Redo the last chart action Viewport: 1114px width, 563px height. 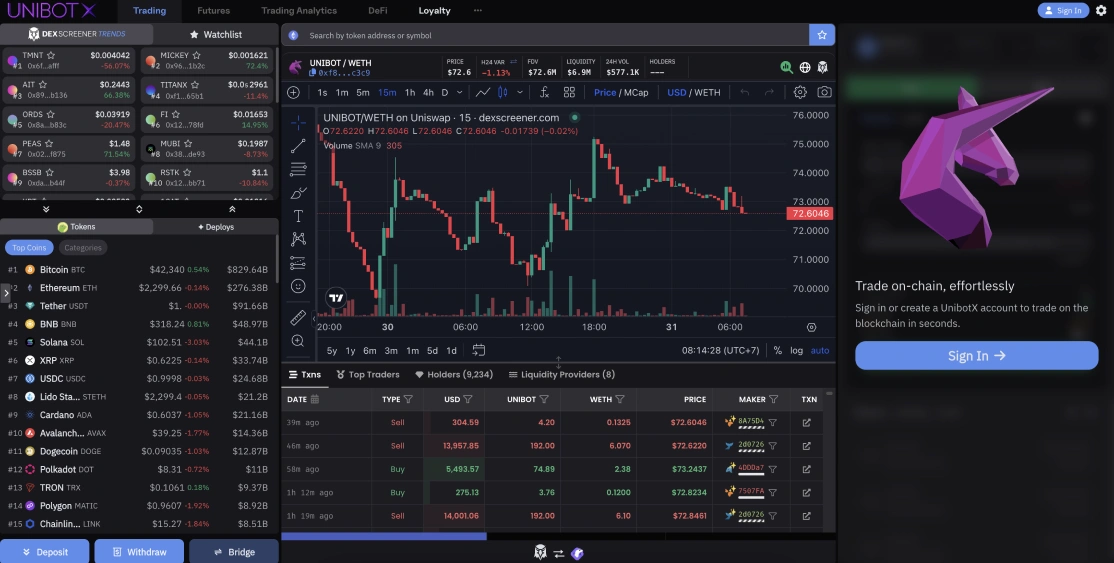(769, 92)
